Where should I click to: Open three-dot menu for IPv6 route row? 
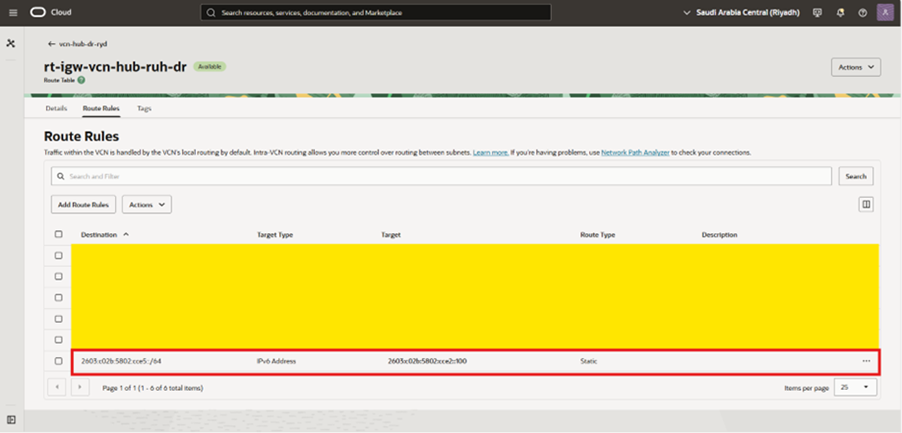[866, 360]
